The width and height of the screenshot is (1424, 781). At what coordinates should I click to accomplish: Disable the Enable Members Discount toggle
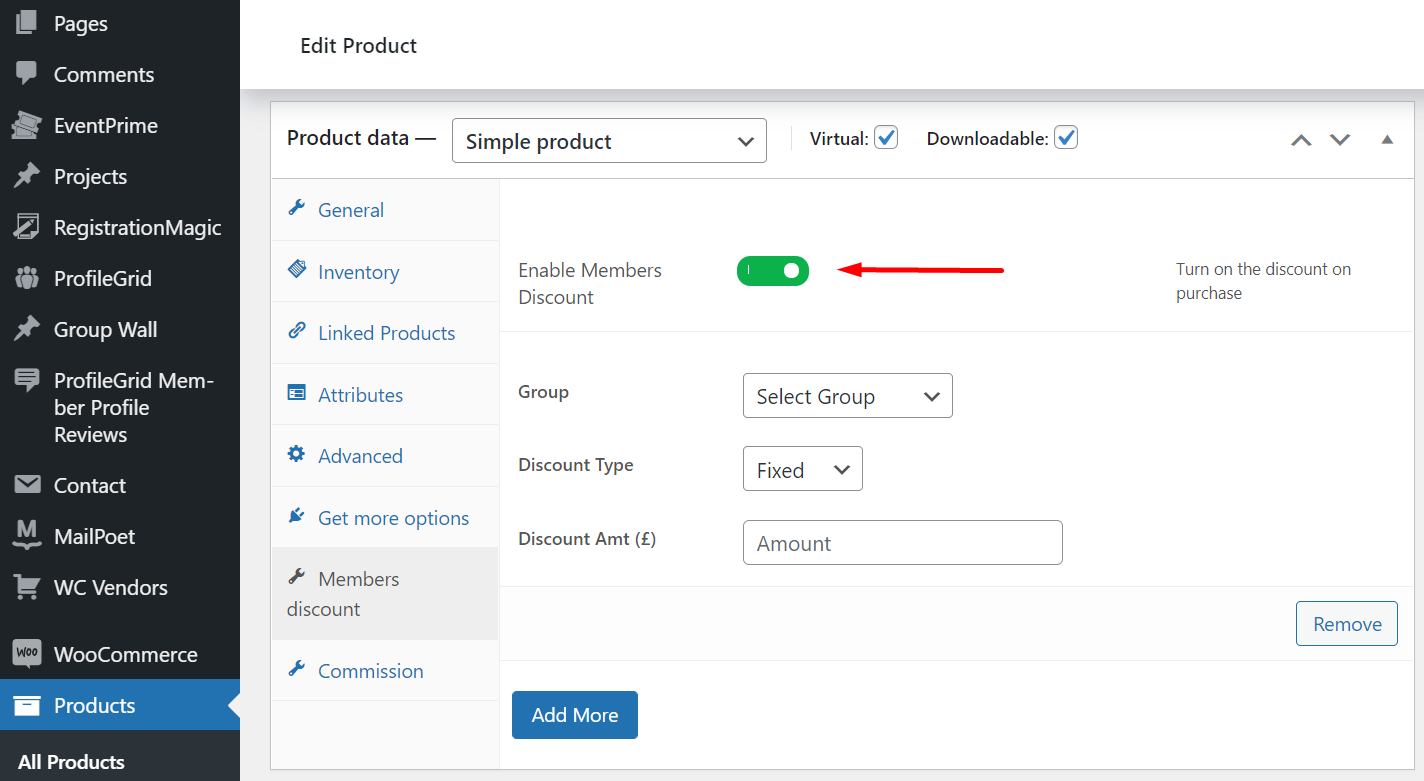pyautogui.click(x=773, y=270)
